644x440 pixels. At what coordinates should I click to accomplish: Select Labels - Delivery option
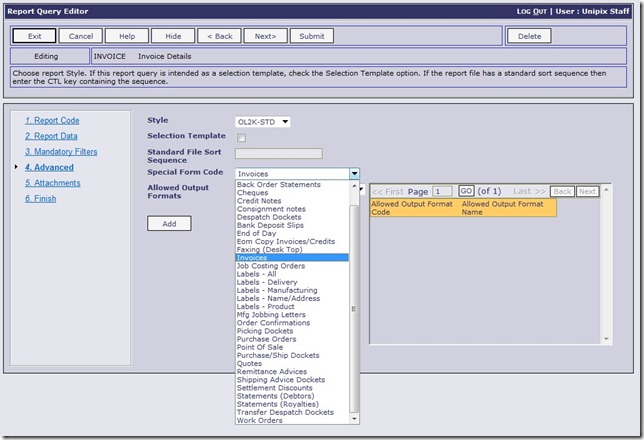(267, 282)
